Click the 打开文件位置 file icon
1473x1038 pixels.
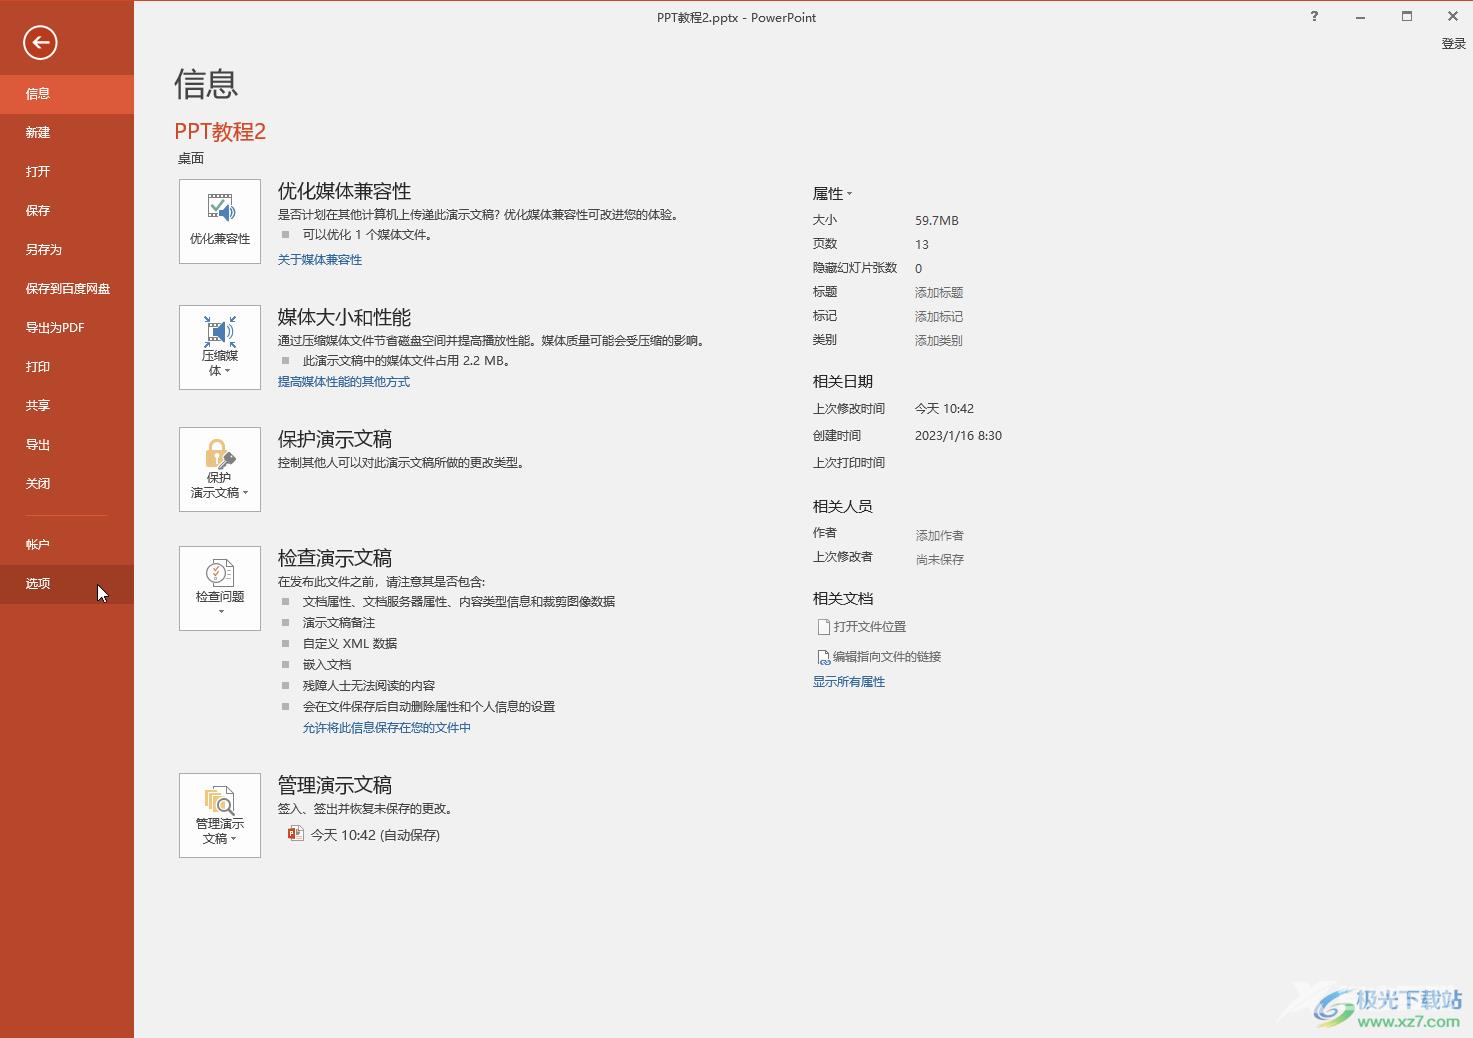pyautogui.click(x=824, y=627)
